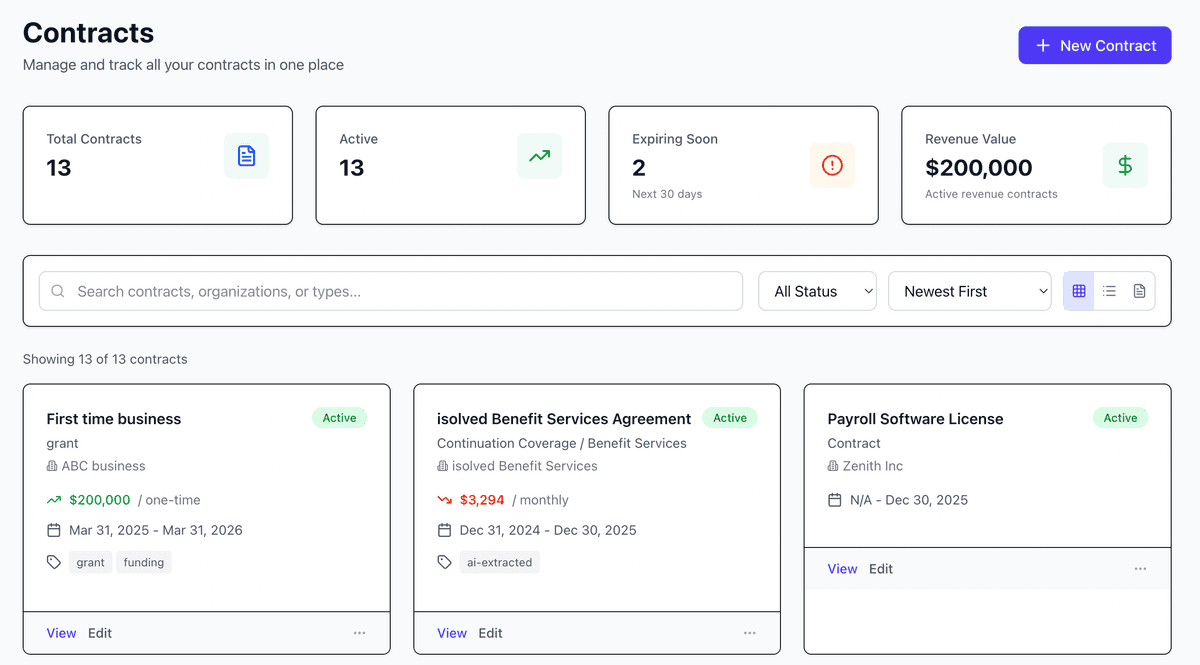Select the grant tag on first card
1200x665 pixels.
click(x=90, y=562)
